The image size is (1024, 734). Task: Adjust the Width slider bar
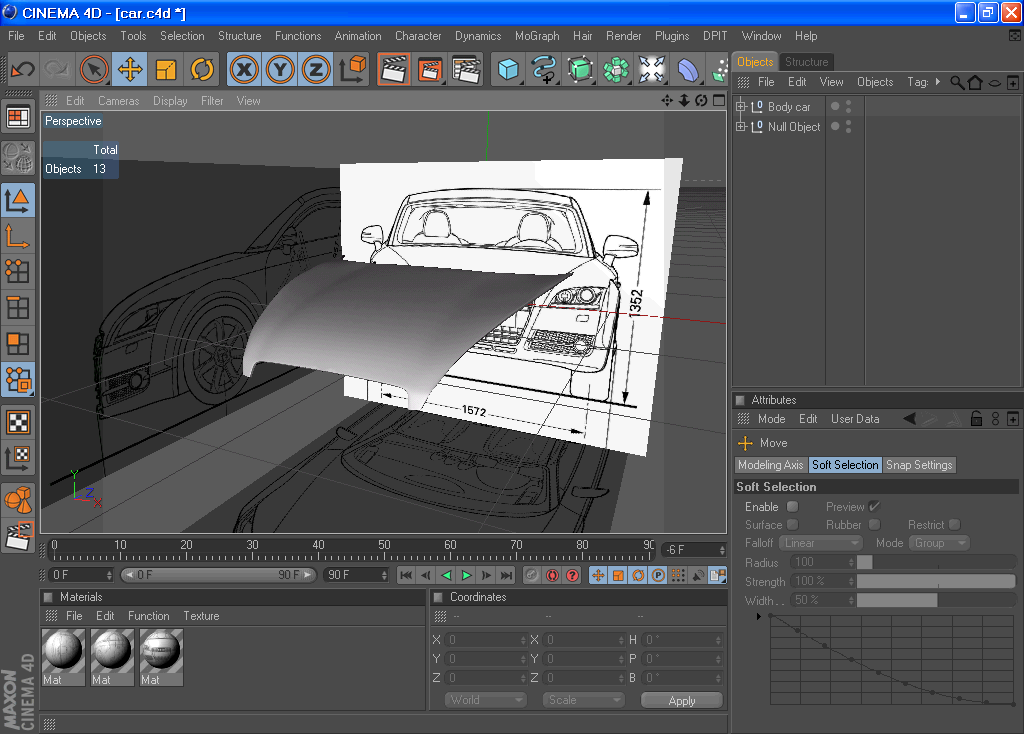[936, 600]
